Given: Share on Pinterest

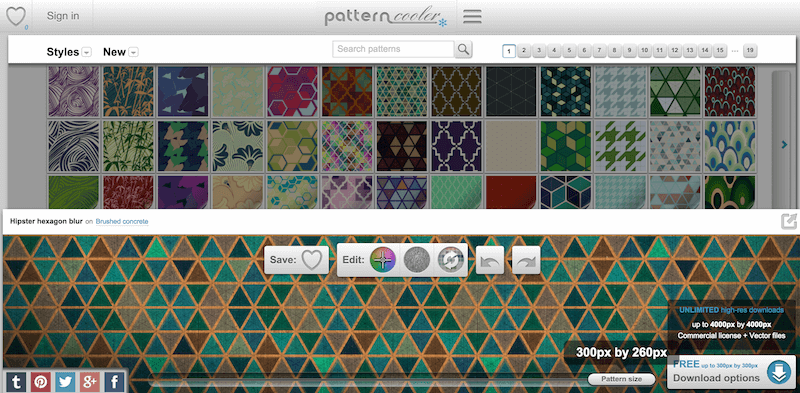Looking at the screenshot, I should [x=41, y=382].
